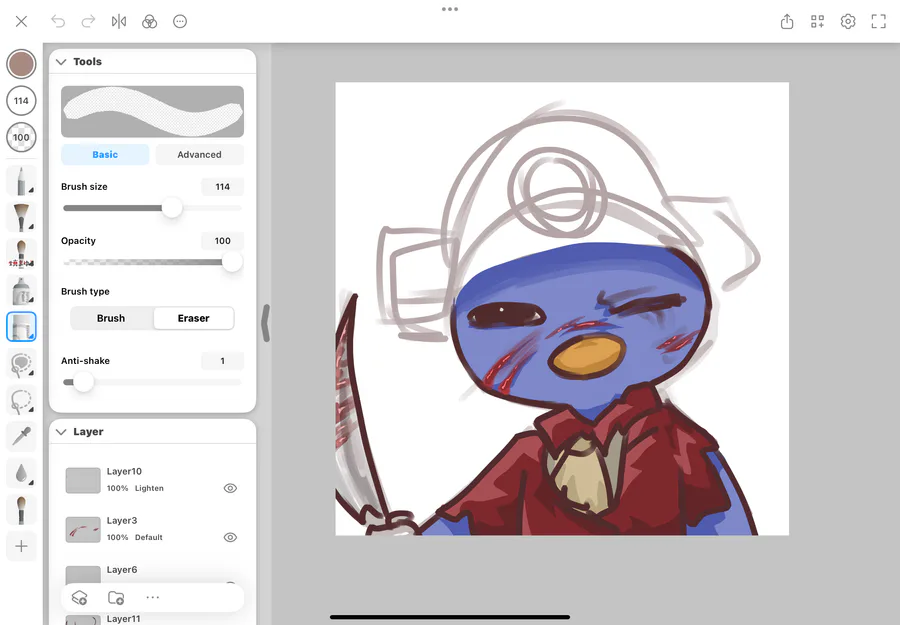This screenshot has height=625, width=900.
Task: Select the bottom round brush tool
Action: pyautogui.click(x=21, y=510)
